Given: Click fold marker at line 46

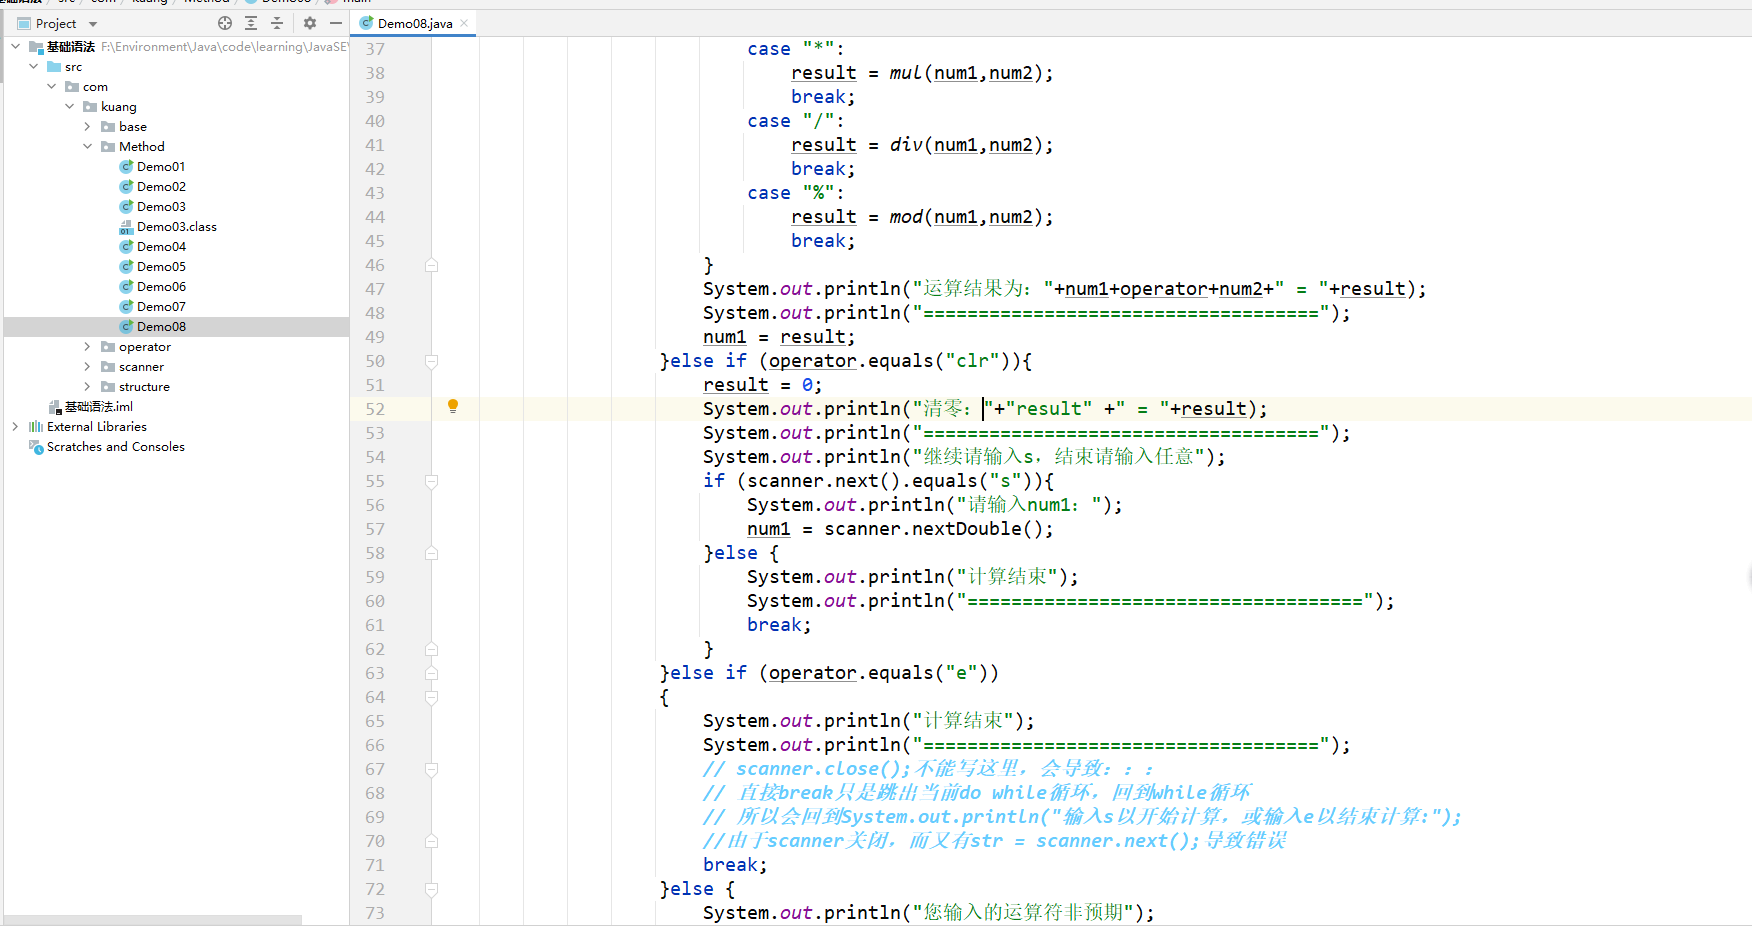Looking at the screenshot, I should [x=432, y=265].
